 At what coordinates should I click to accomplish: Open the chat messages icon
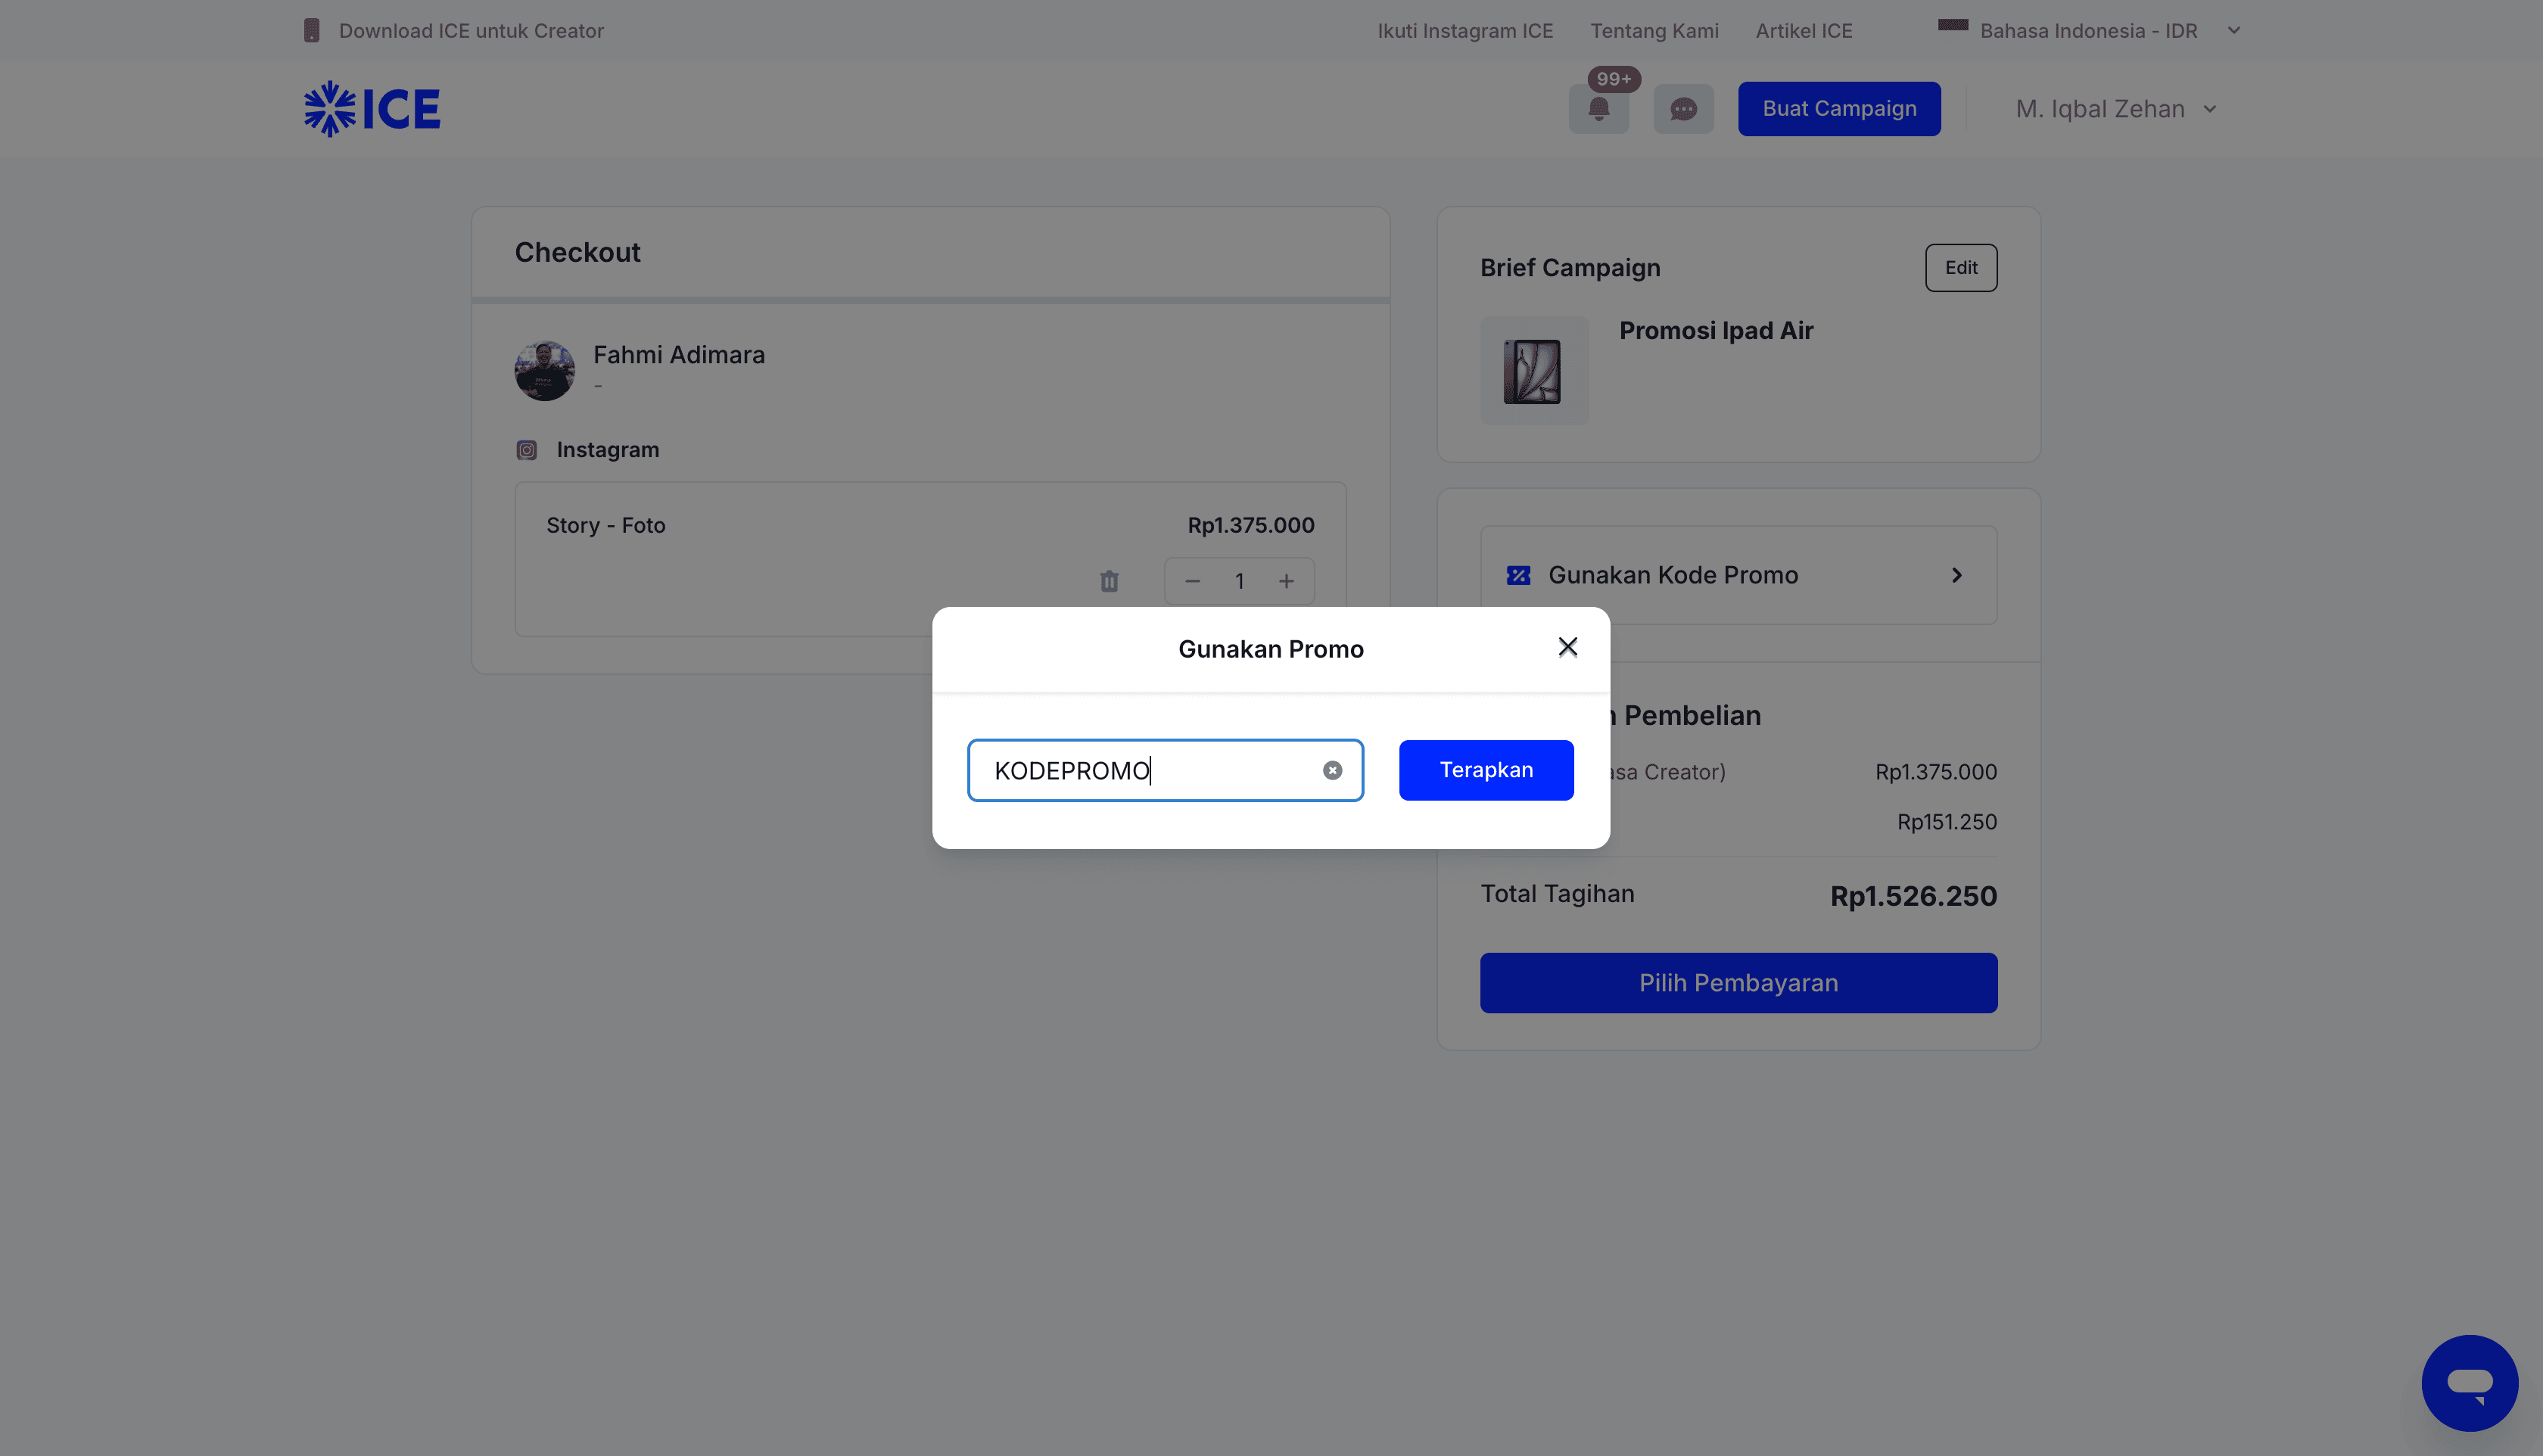point(1683,108)
